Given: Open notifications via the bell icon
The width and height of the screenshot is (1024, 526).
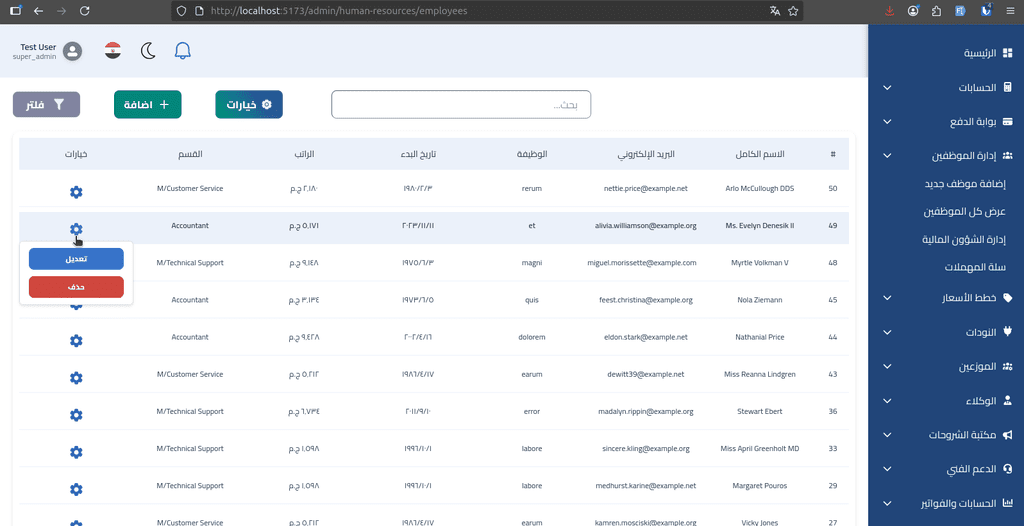Looking at the screenshot, I should tap(183, 51).
